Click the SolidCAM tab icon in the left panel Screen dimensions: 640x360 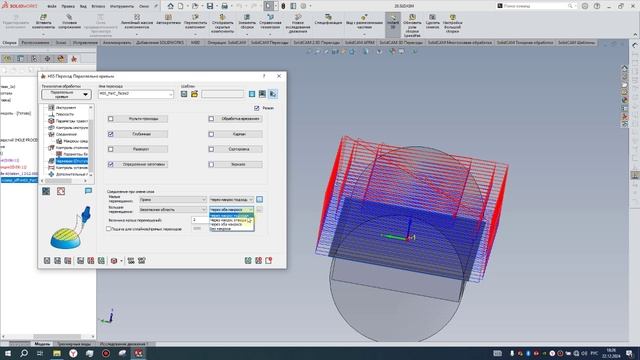(74, 59)
